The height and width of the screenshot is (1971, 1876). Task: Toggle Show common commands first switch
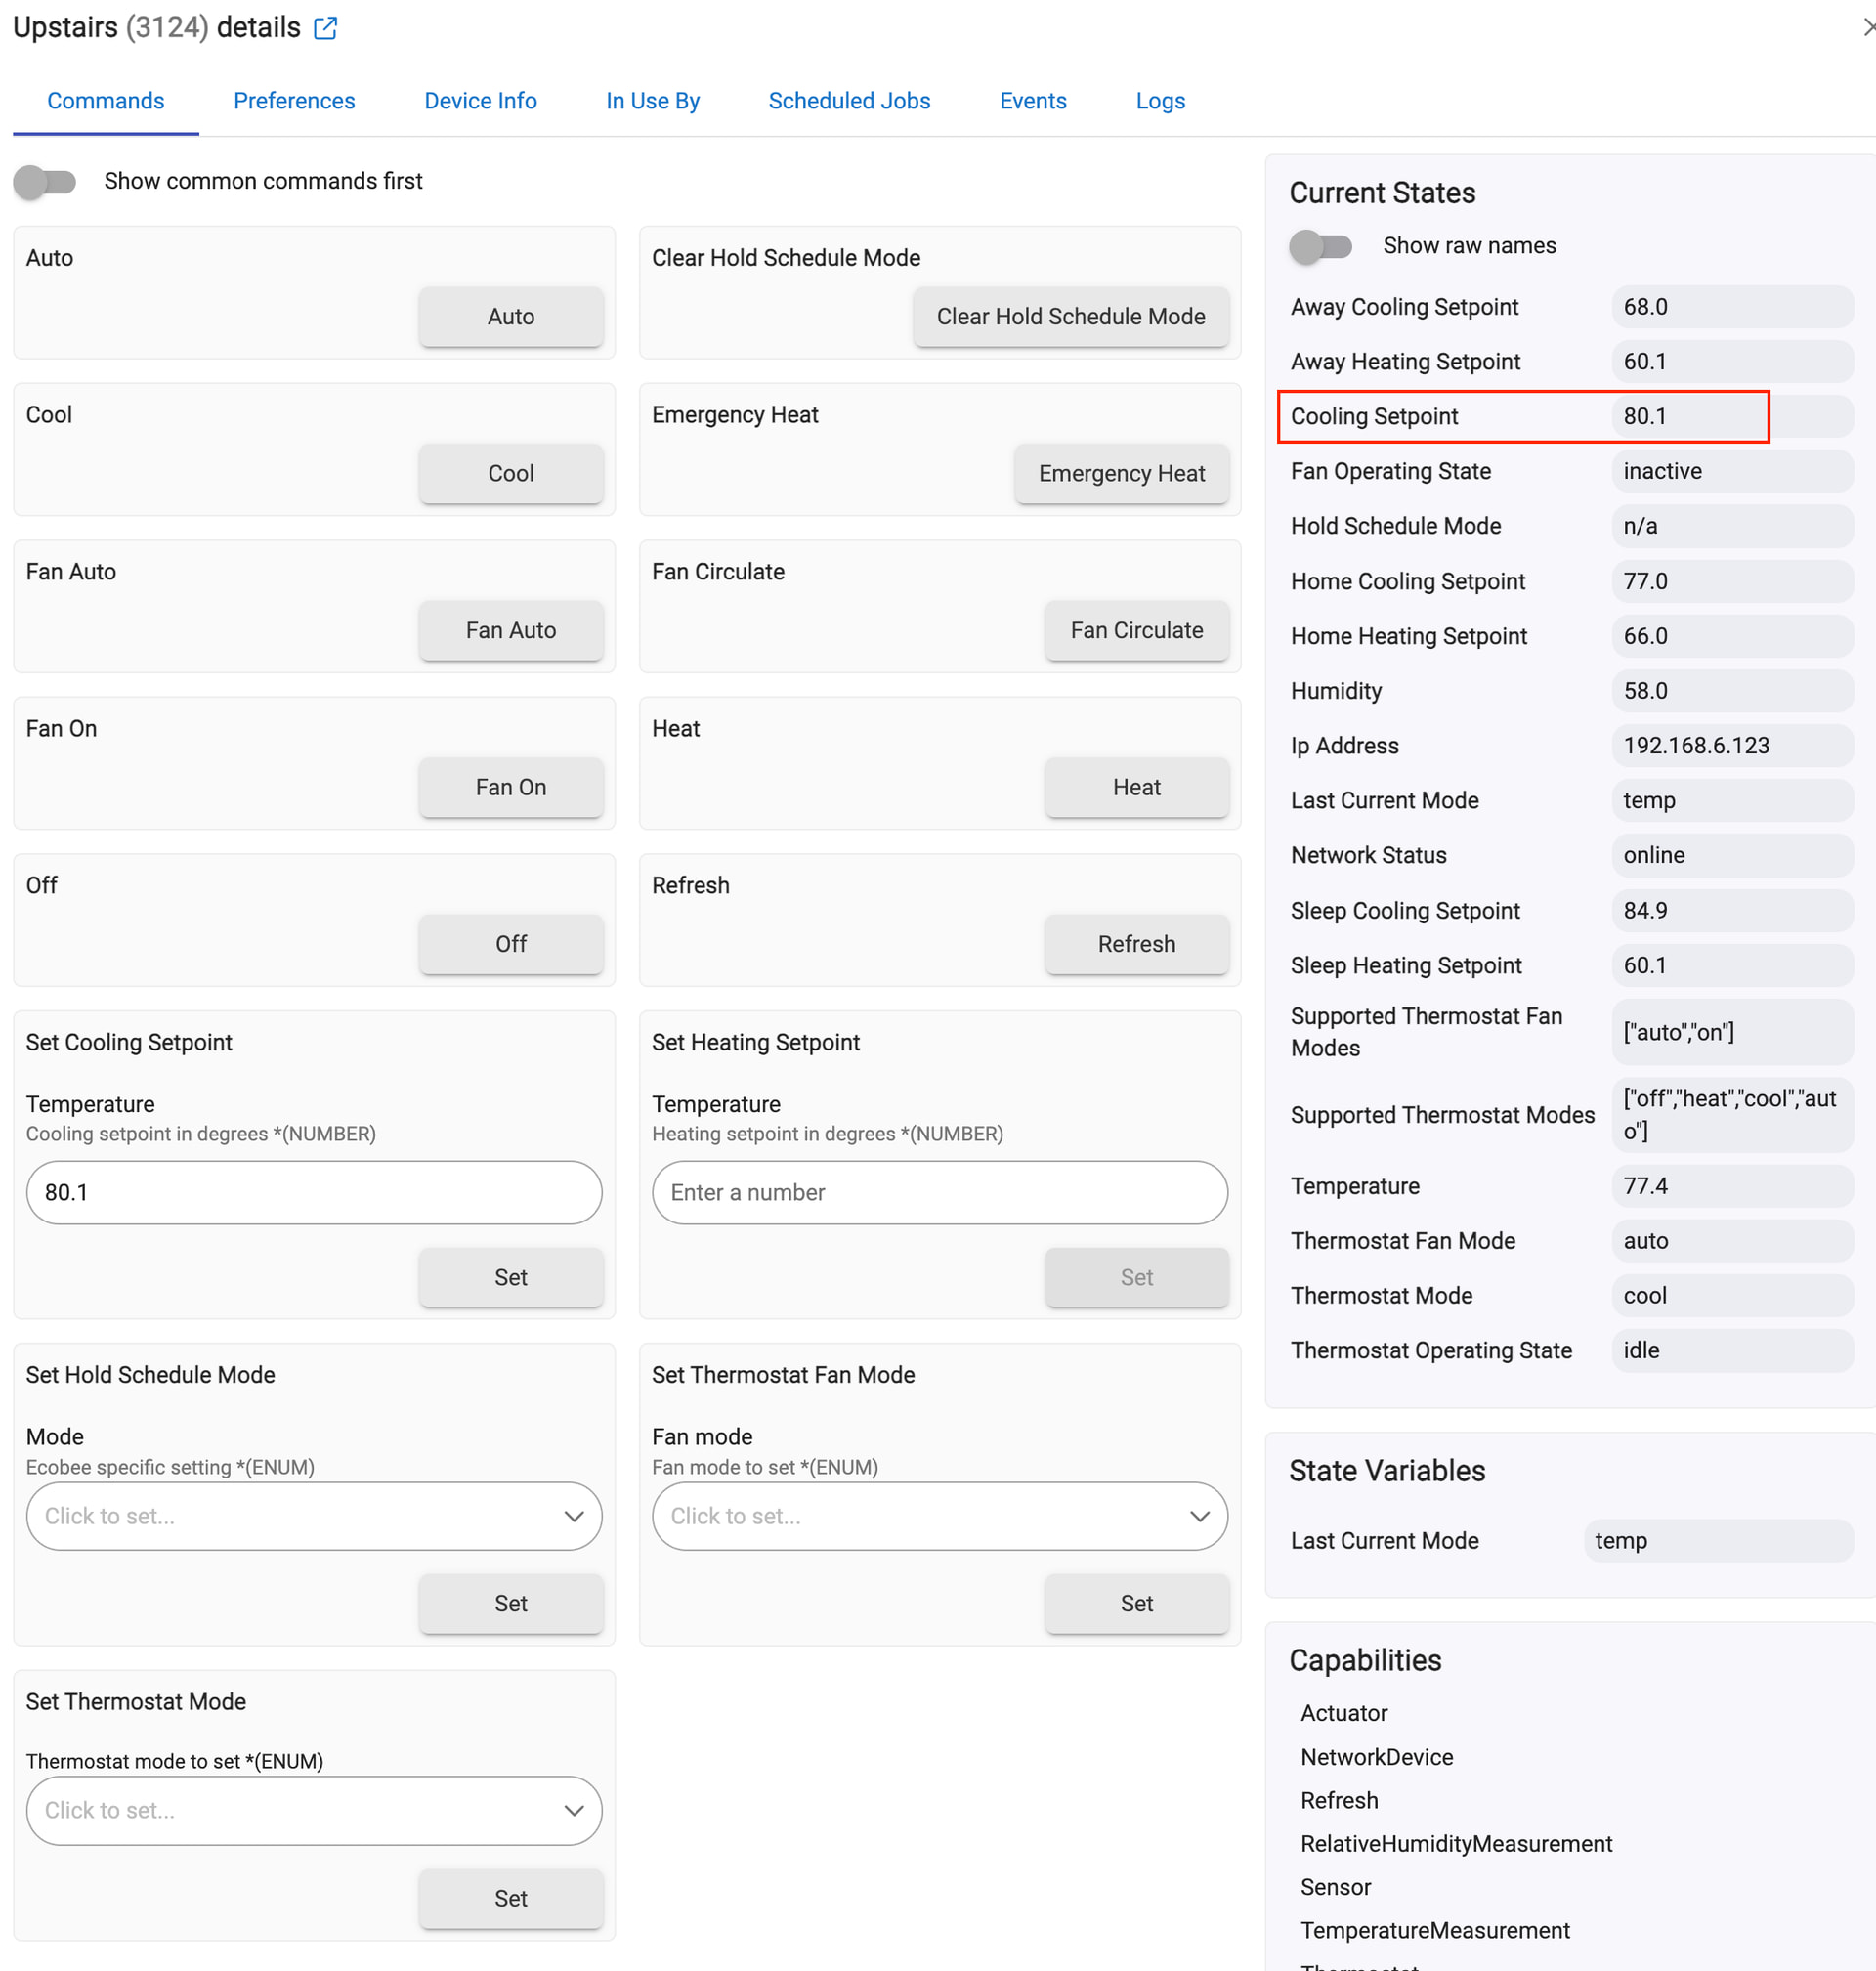pyautogui.click(x=45, y=181)
